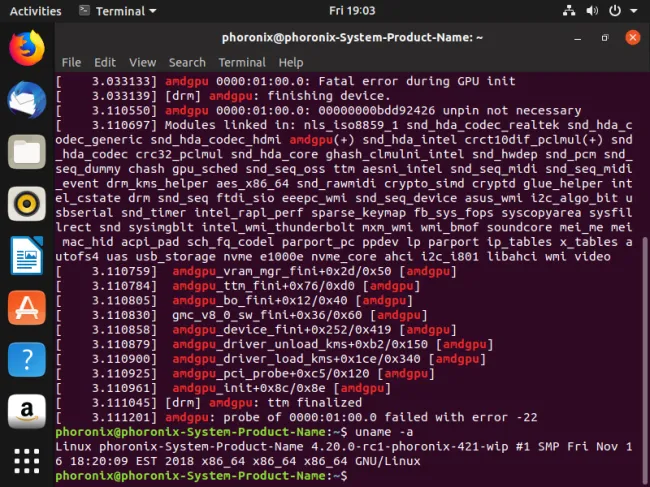Click the 'finishing device.' log line
650x487 pixels.
tap(223, 96)
